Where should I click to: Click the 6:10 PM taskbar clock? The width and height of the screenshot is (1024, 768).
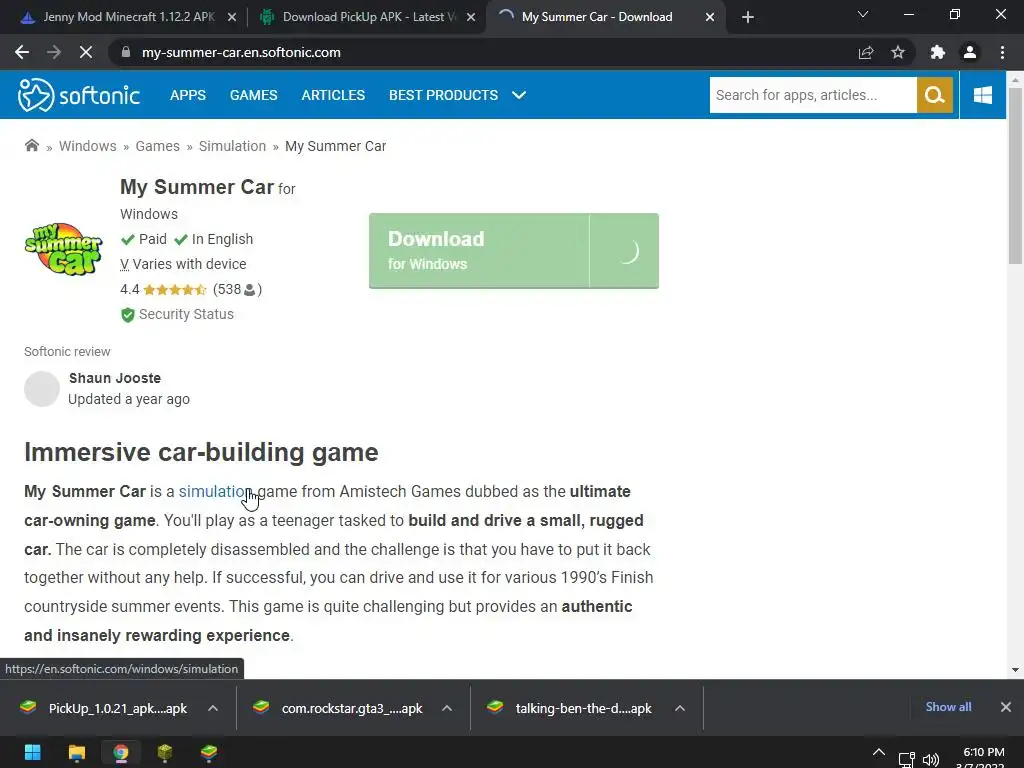tap(984, 752)
